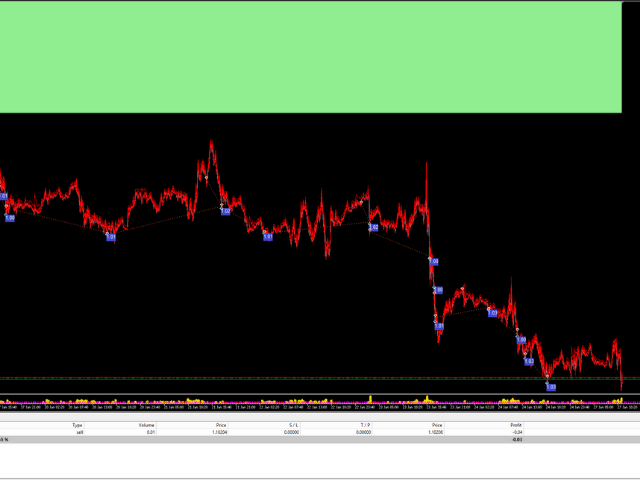The width and height of the screenshot is (640, 480).
Task: Click the 0.01 volume value
Action: [x=151, y=432]
